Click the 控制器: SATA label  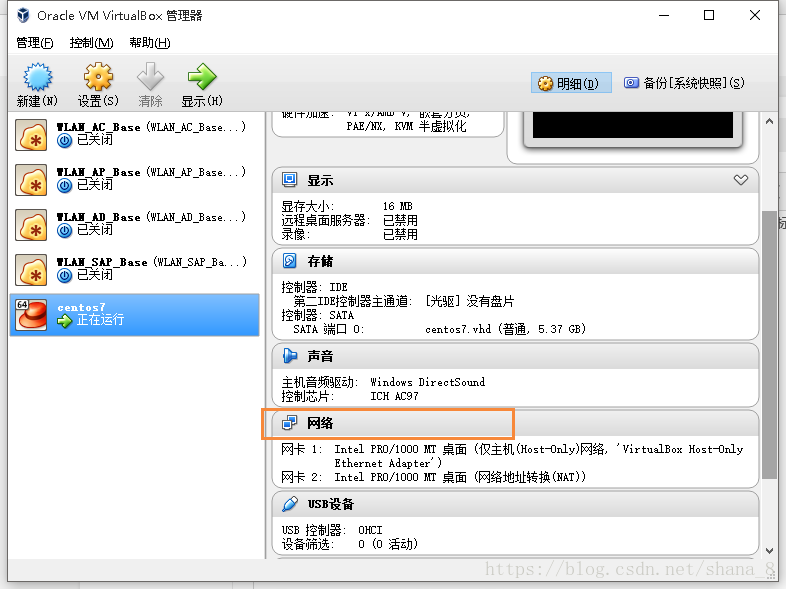coord(317,315)
